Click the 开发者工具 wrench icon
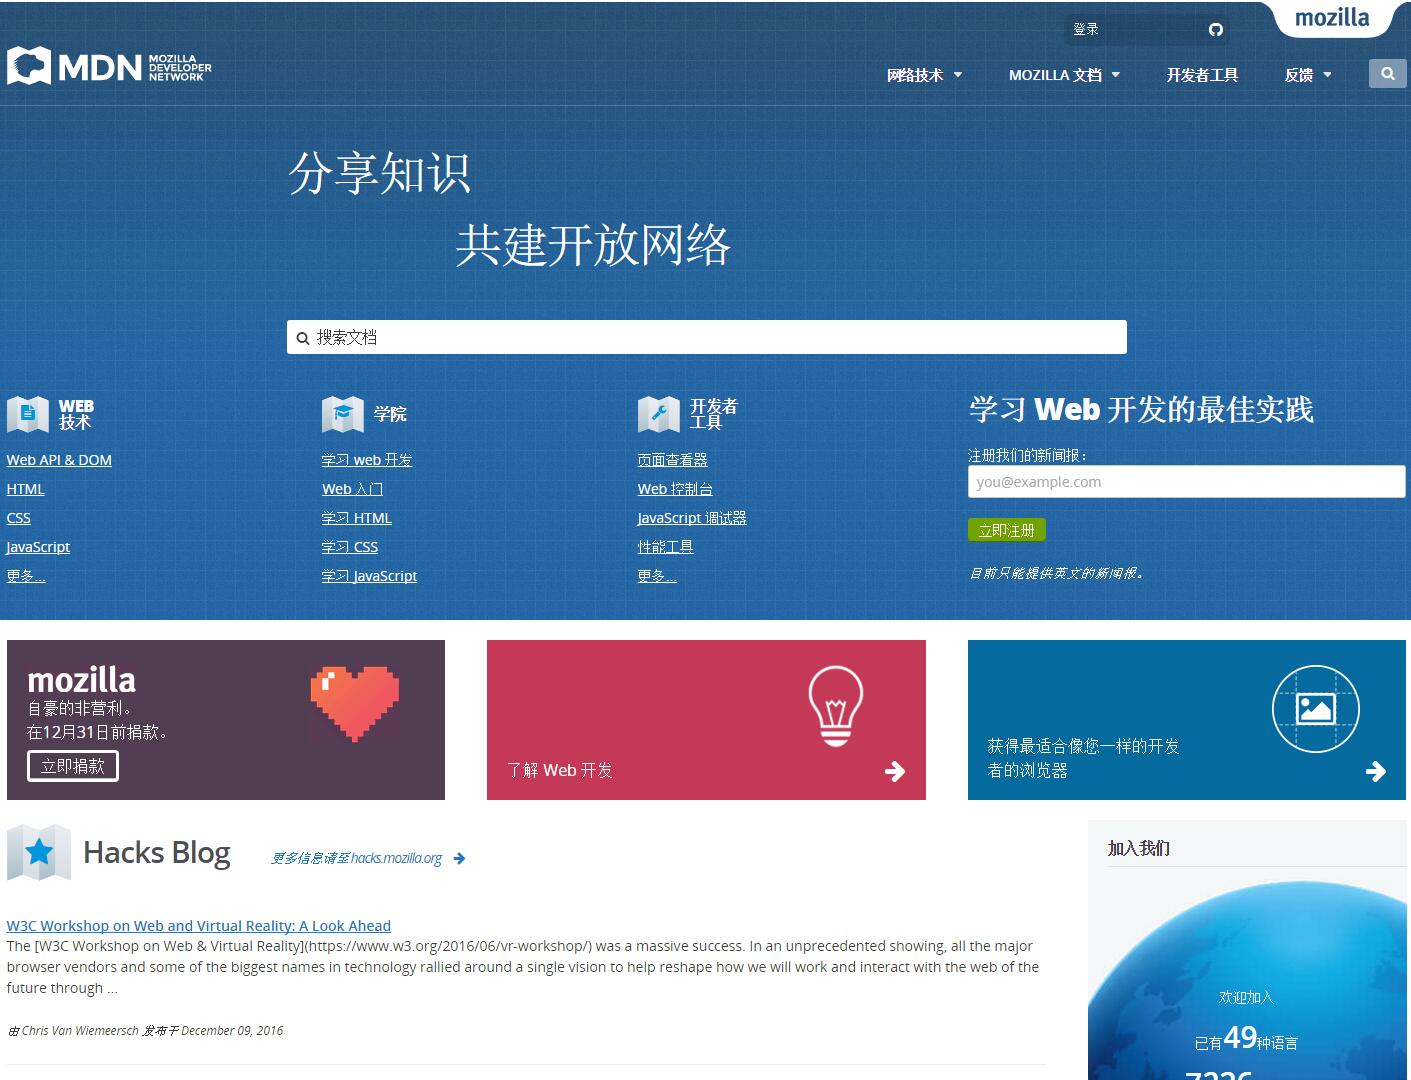This screenshot has width=1411, height=1080. pyautogui.click(x=659, y=414)
